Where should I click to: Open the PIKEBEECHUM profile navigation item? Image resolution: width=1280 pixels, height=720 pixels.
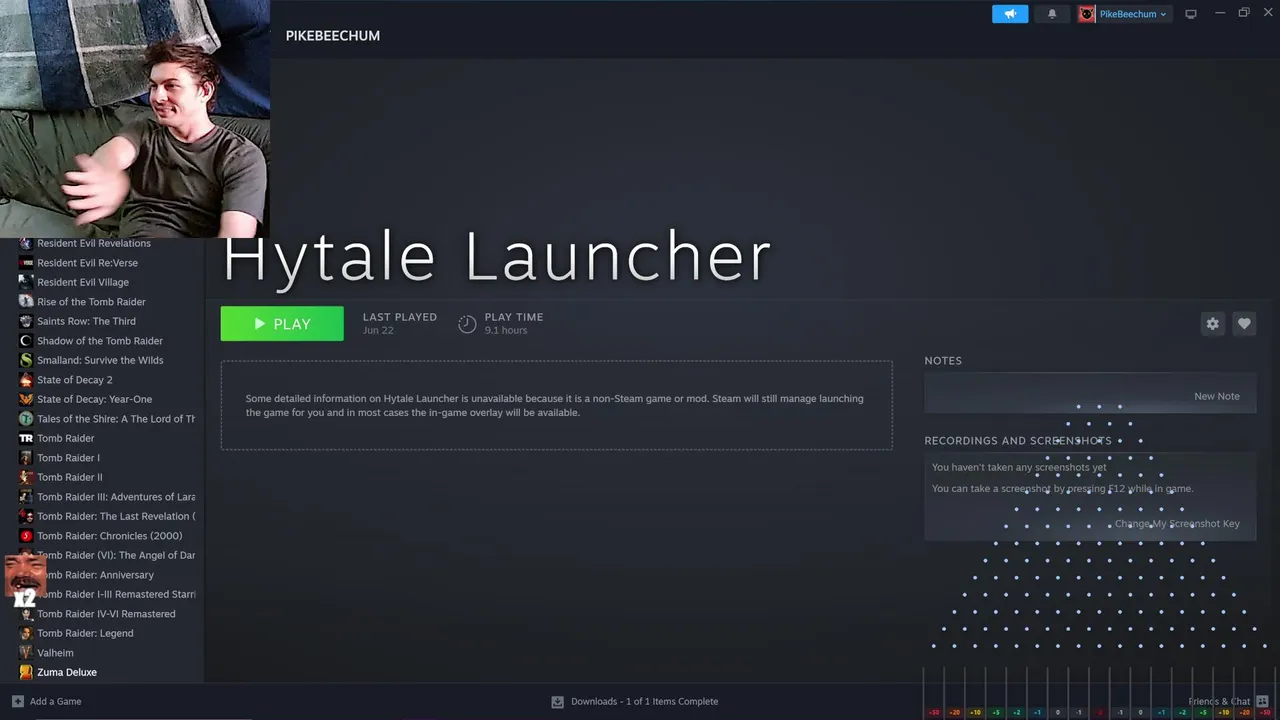pos(333,36)
